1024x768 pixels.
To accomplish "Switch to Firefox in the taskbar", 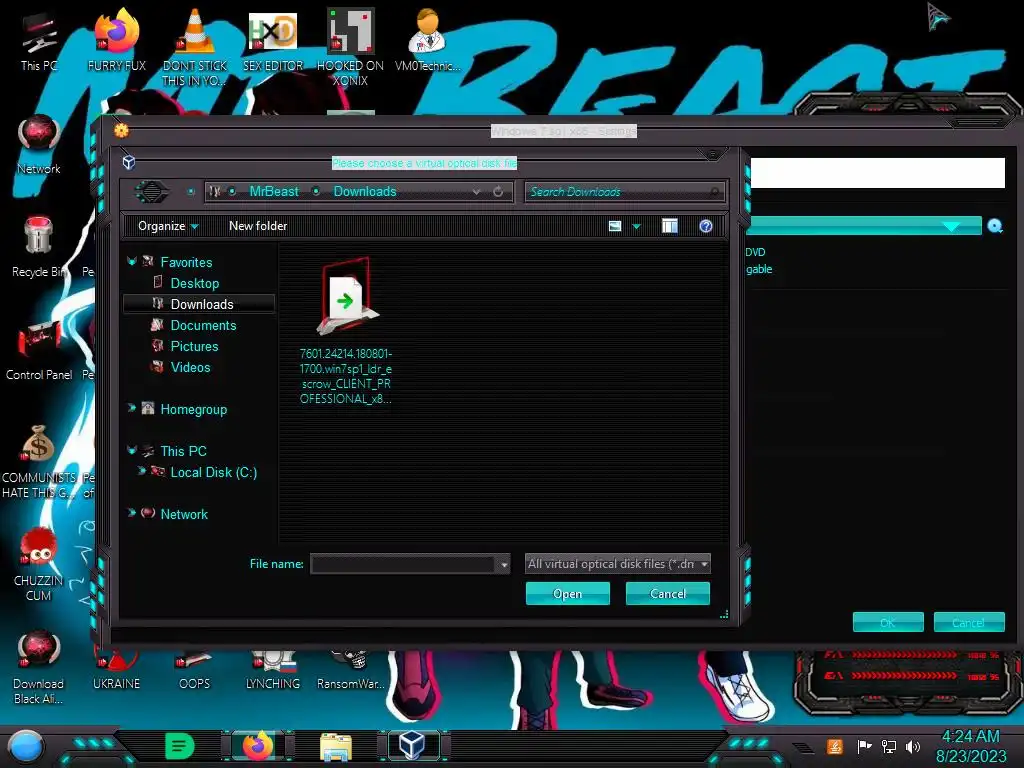I will (x=258, y=746).
